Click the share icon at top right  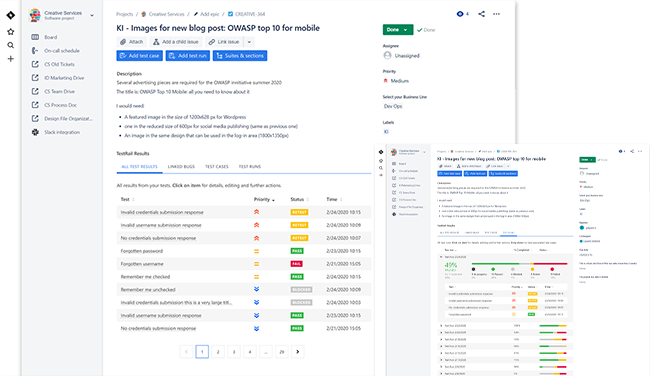[481, 14]
